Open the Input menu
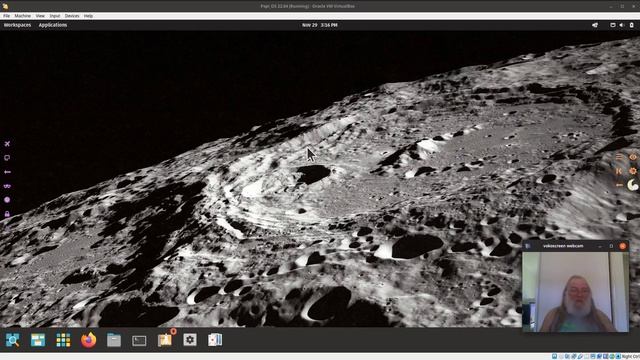 tap(55, 16)
